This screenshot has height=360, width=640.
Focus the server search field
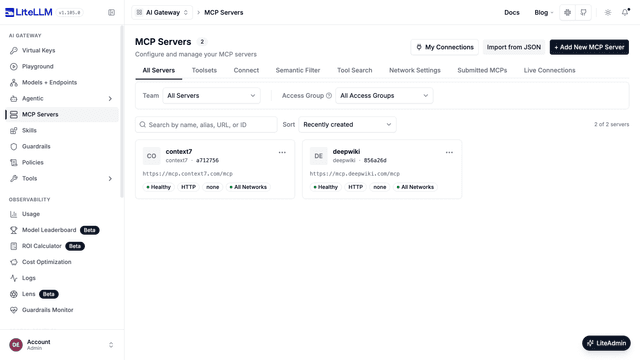click(x=206, y=124)
